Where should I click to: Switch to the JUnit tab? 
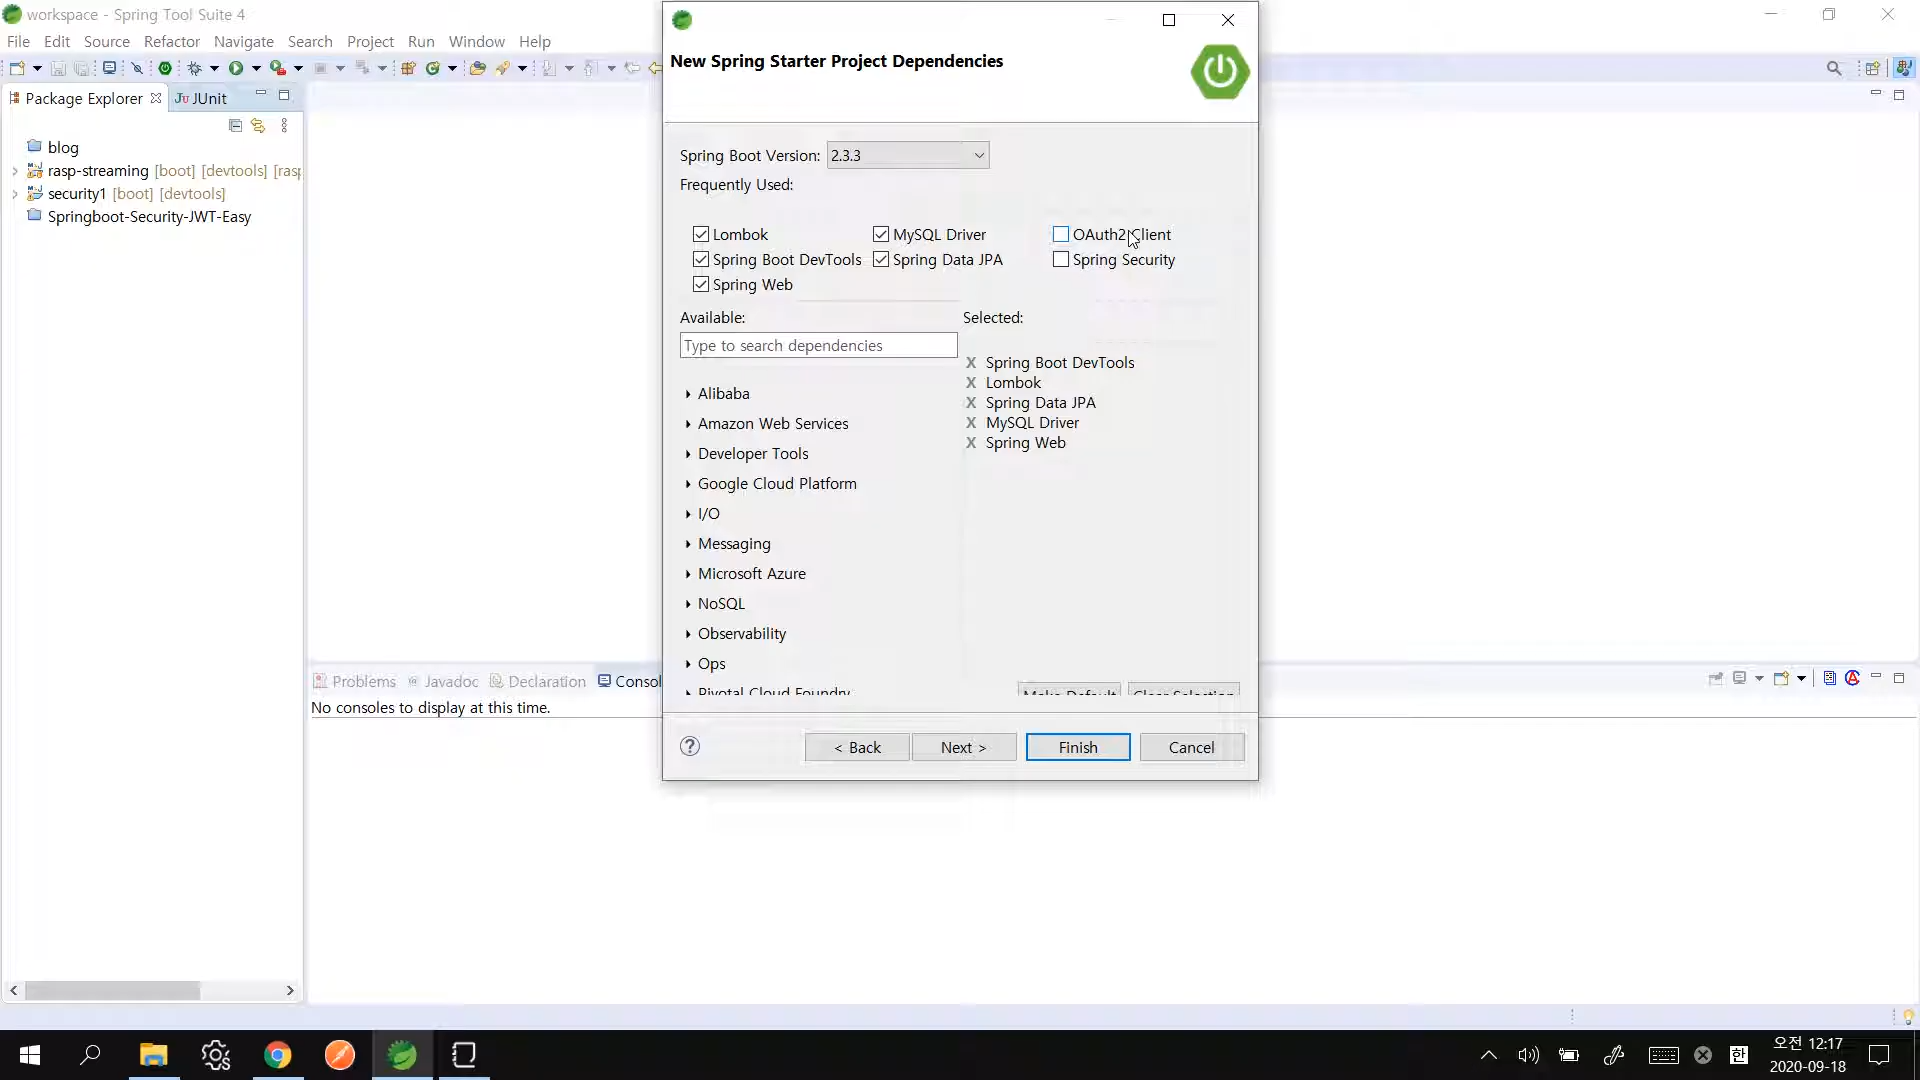click(202, 98)
